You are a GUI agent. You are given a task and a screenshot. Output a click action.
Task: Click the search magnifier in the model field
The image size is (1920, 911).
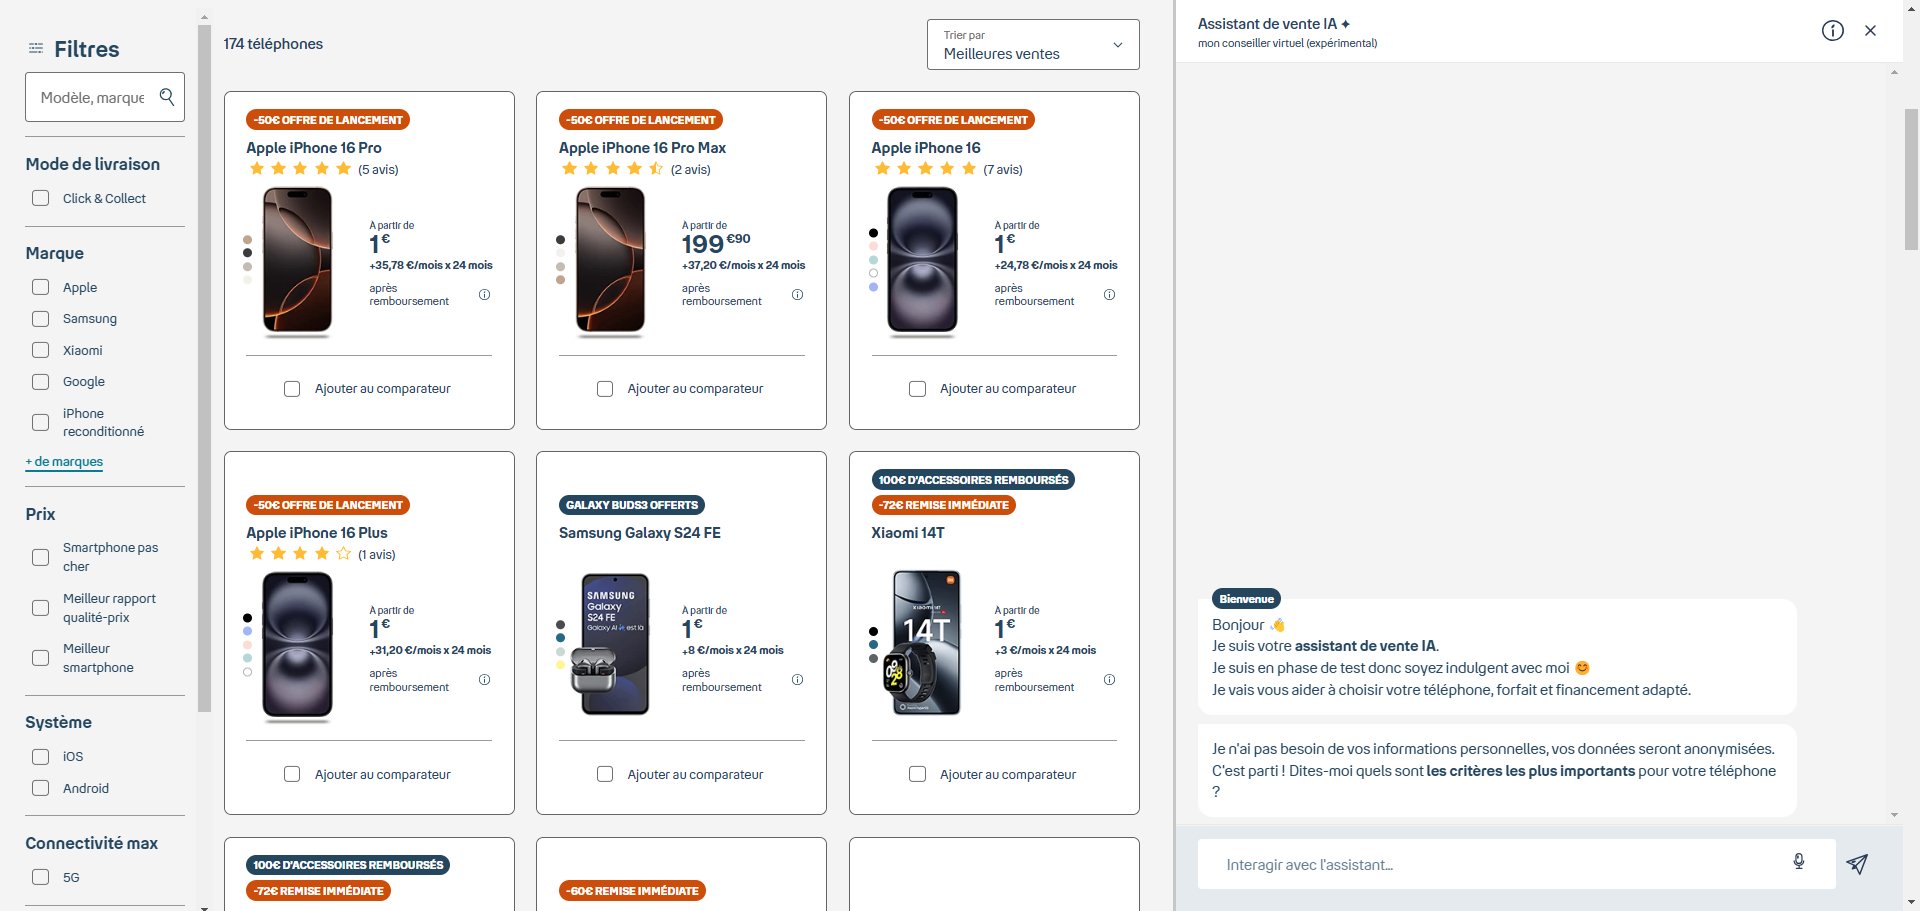click(166, 97)
